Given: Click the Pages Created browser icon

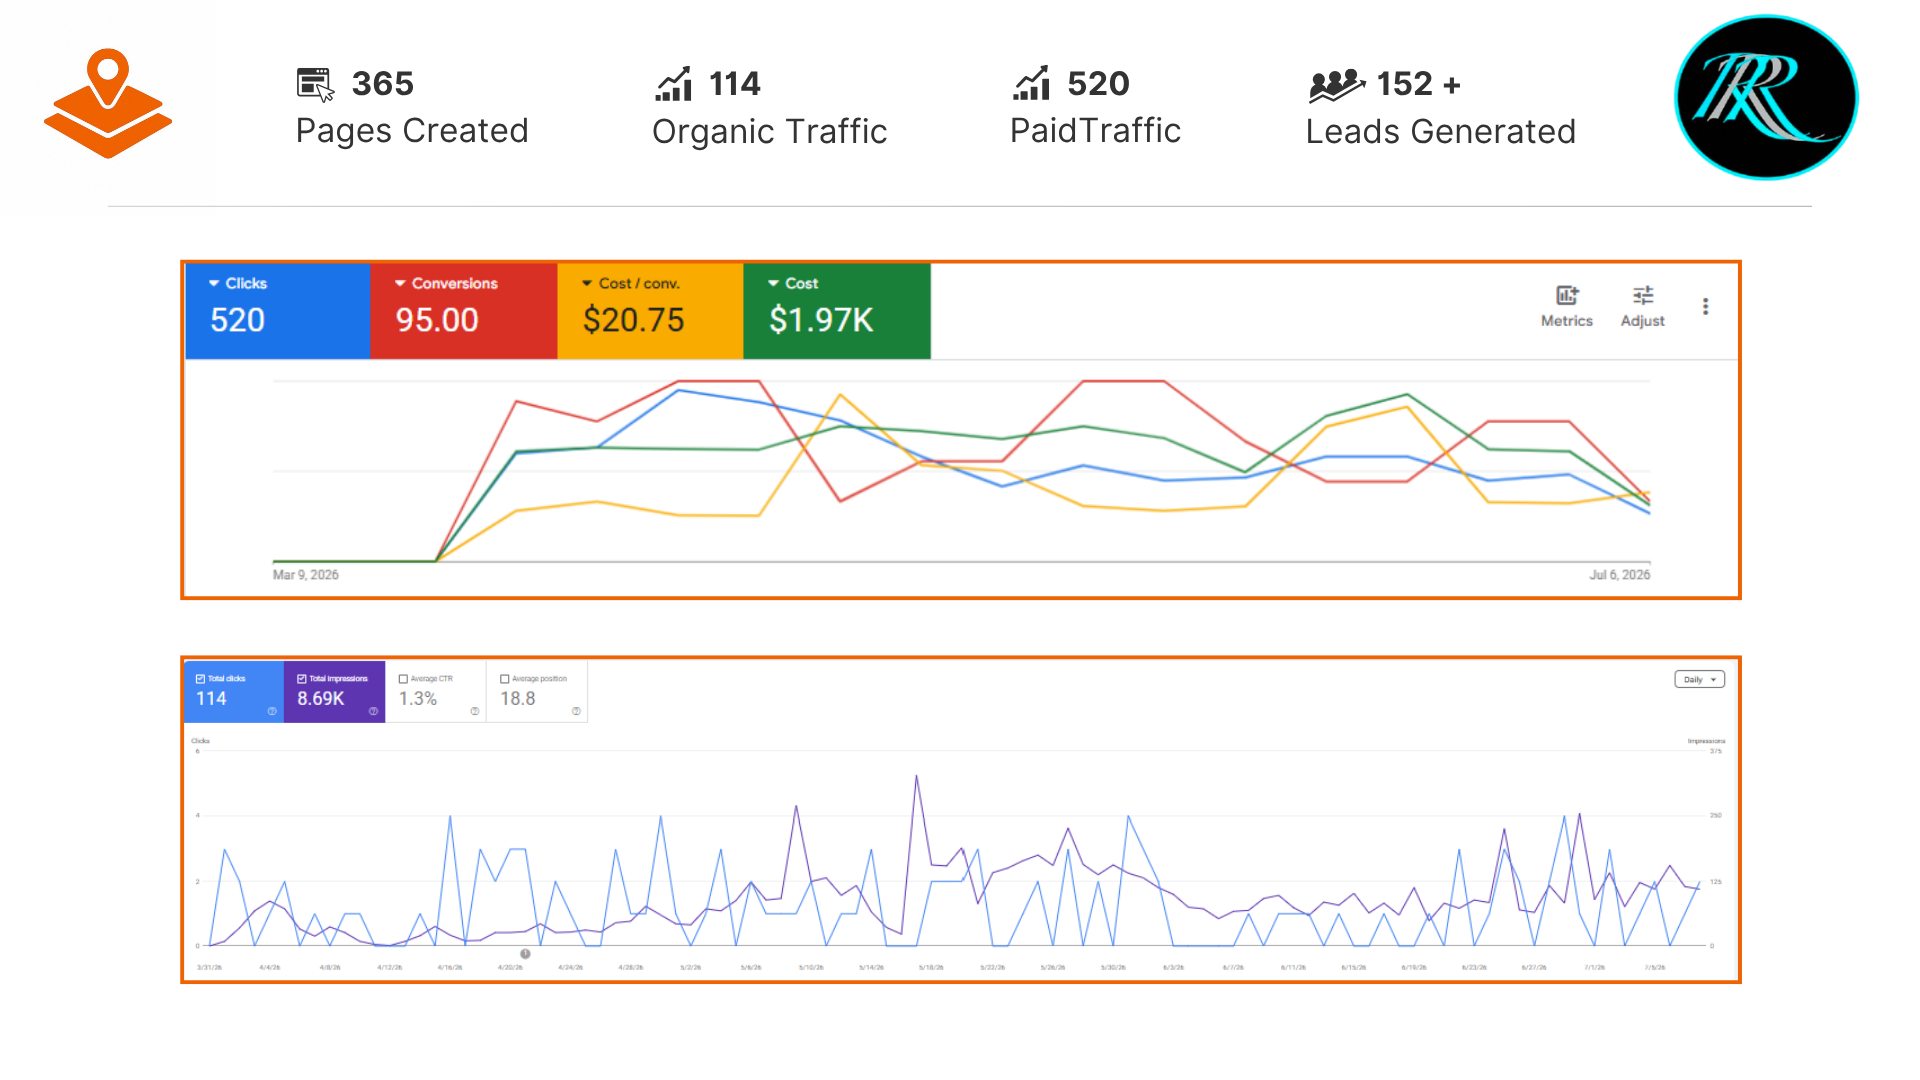Looking at the screenshot, I should pos(315,84).
